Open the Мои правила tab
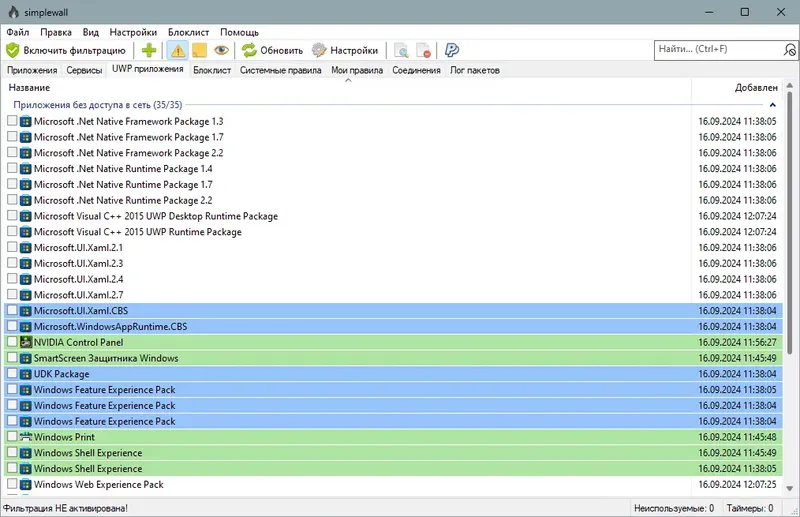Screen dimensions: 800x517 (x=357, y=70)
